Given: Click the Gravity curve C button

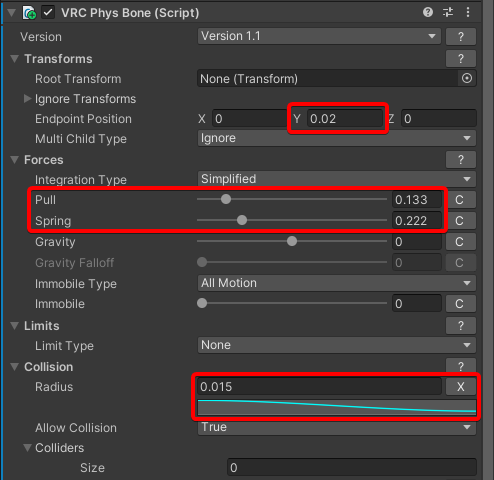Looking at the screenshot, I should click(461, 242).
